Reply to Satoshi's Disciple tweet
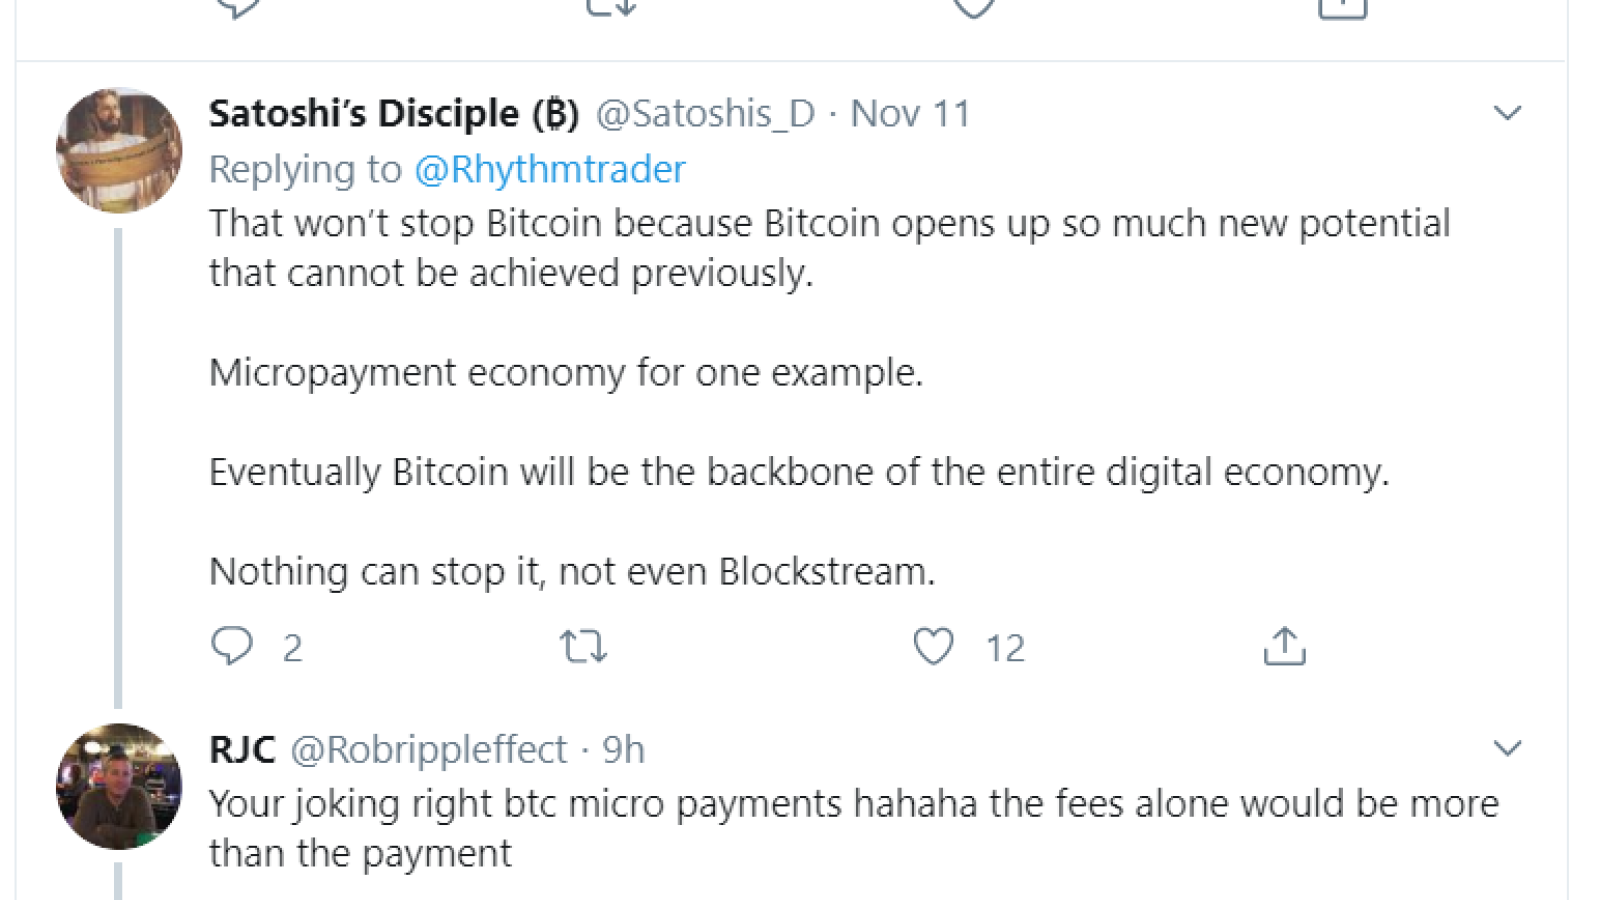The height and width of the screenshot is (900, 1600). coord(232,646)
